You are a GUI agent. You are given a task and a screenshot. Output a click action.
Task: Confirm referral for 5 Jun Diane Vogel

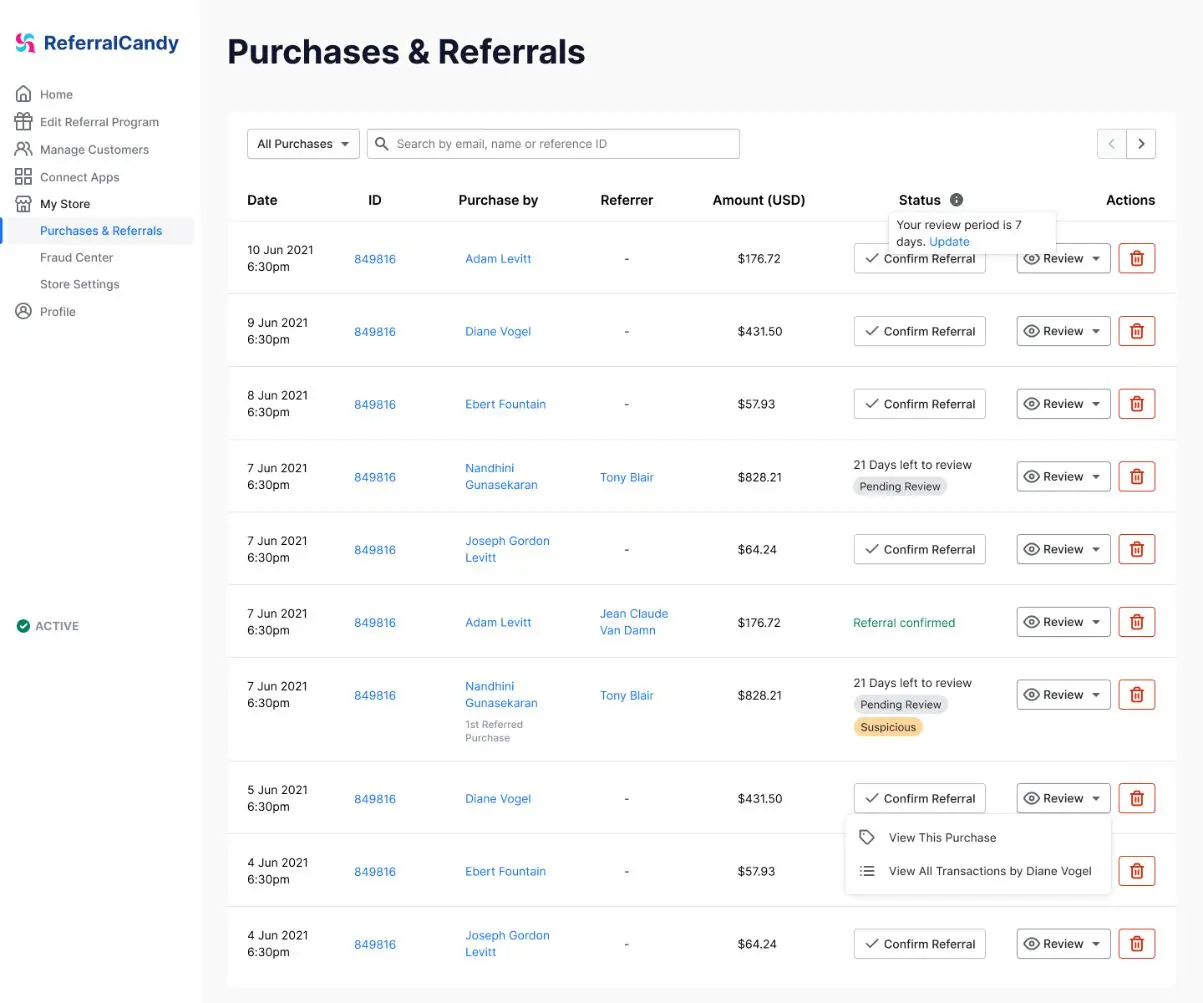point(920,798)
